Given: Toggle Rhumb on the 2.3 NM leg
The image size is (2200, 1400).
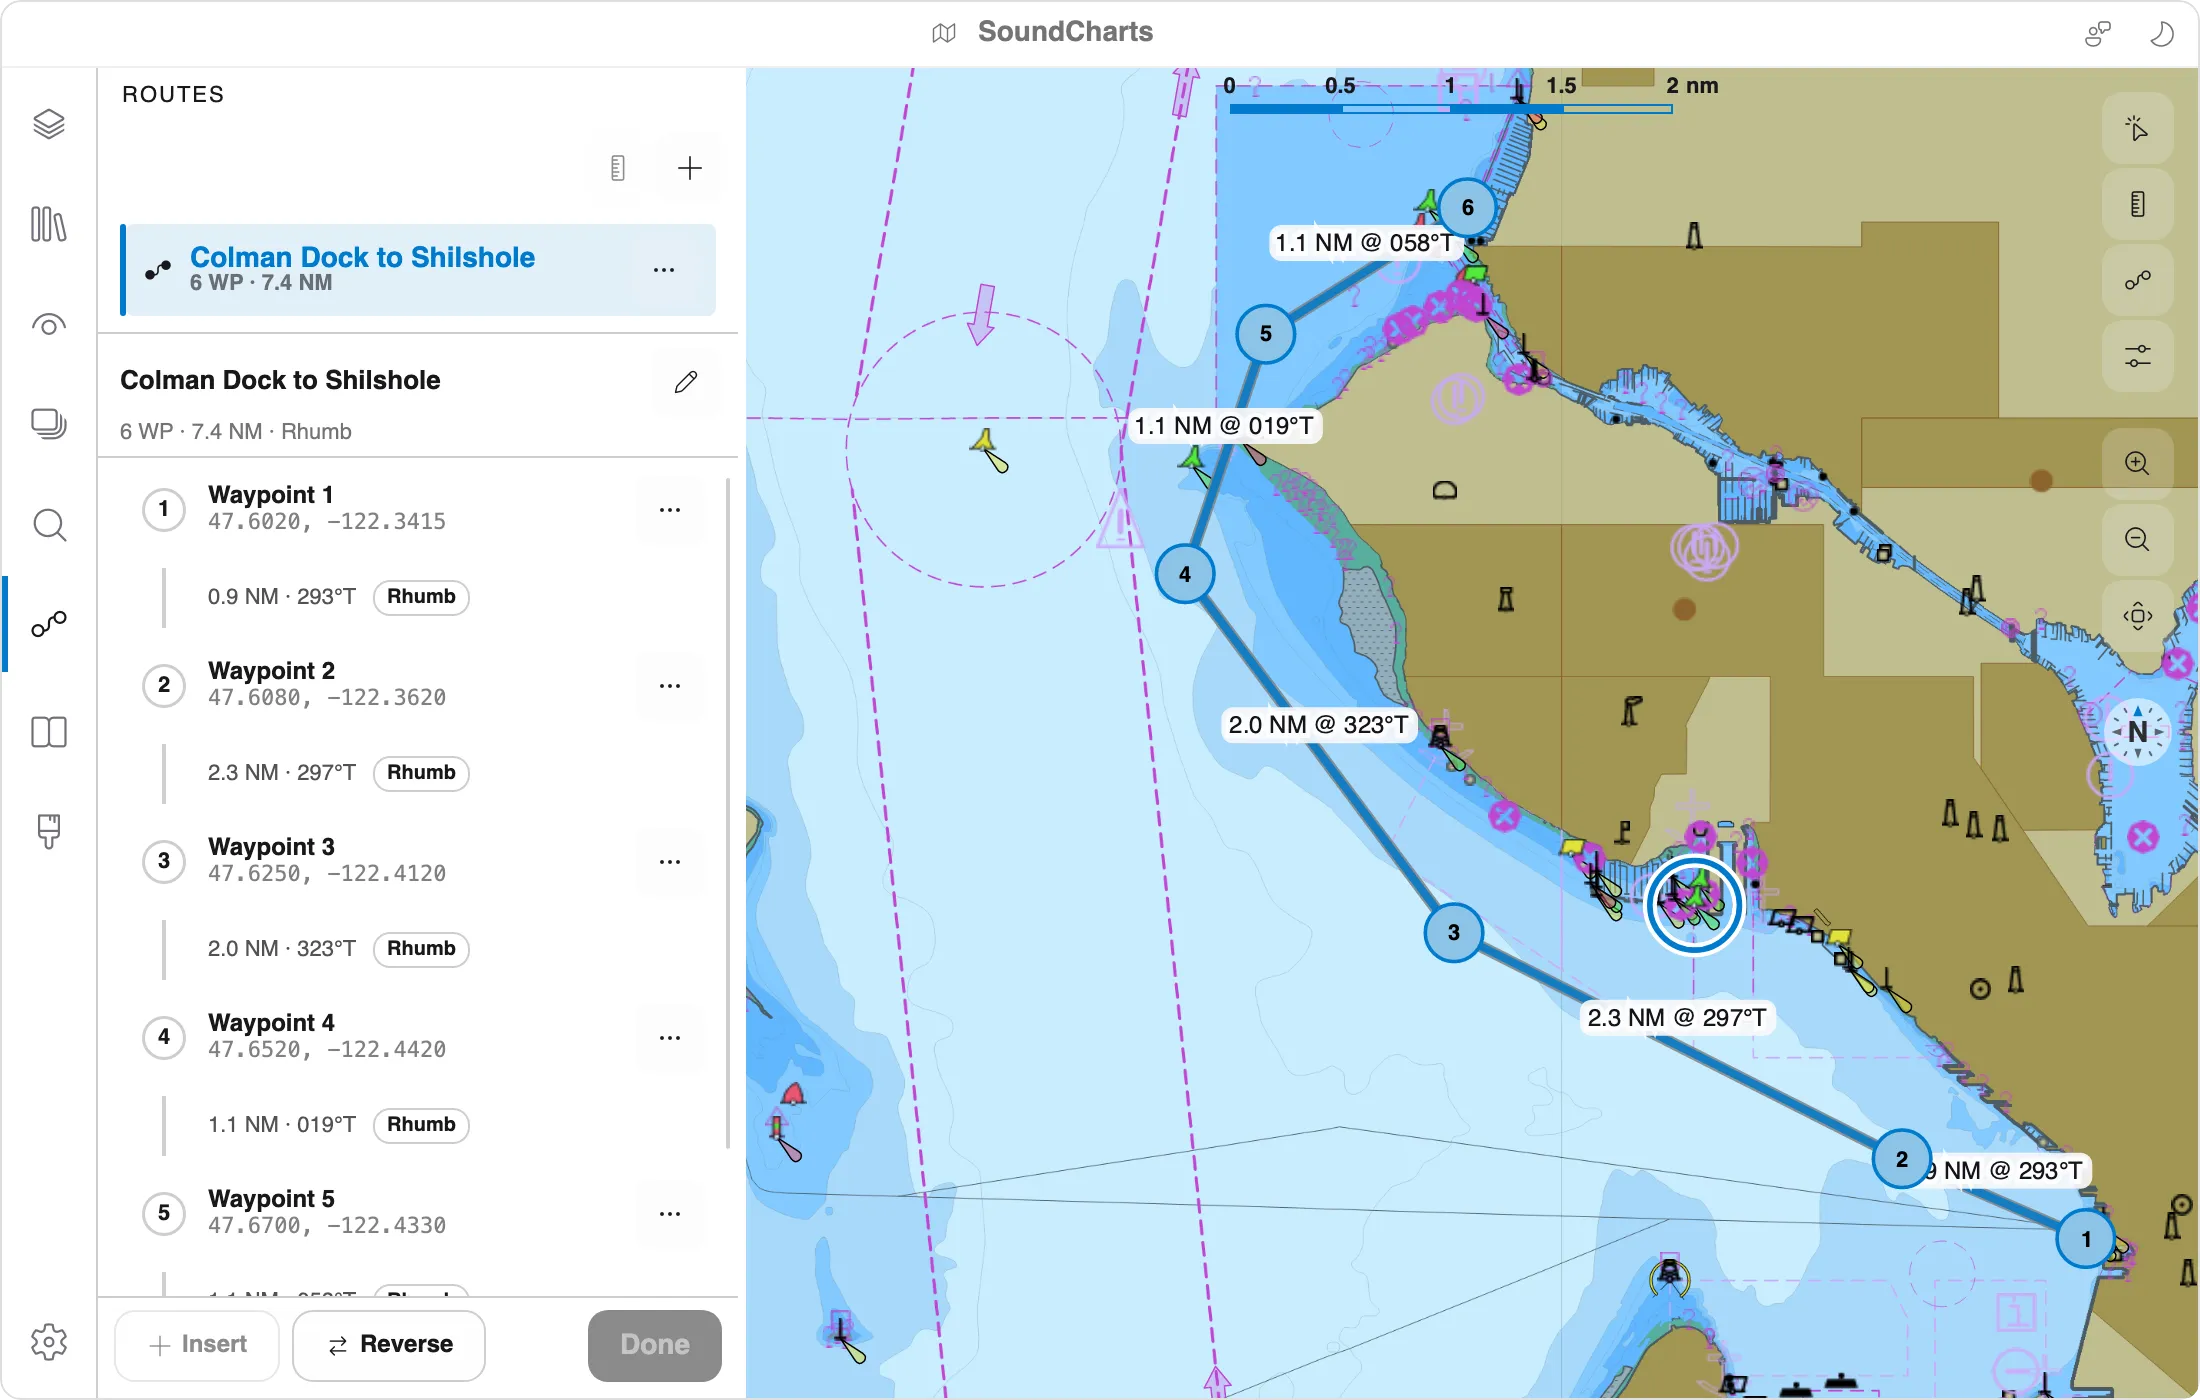Looking at the screenshot, I should 421,773.
